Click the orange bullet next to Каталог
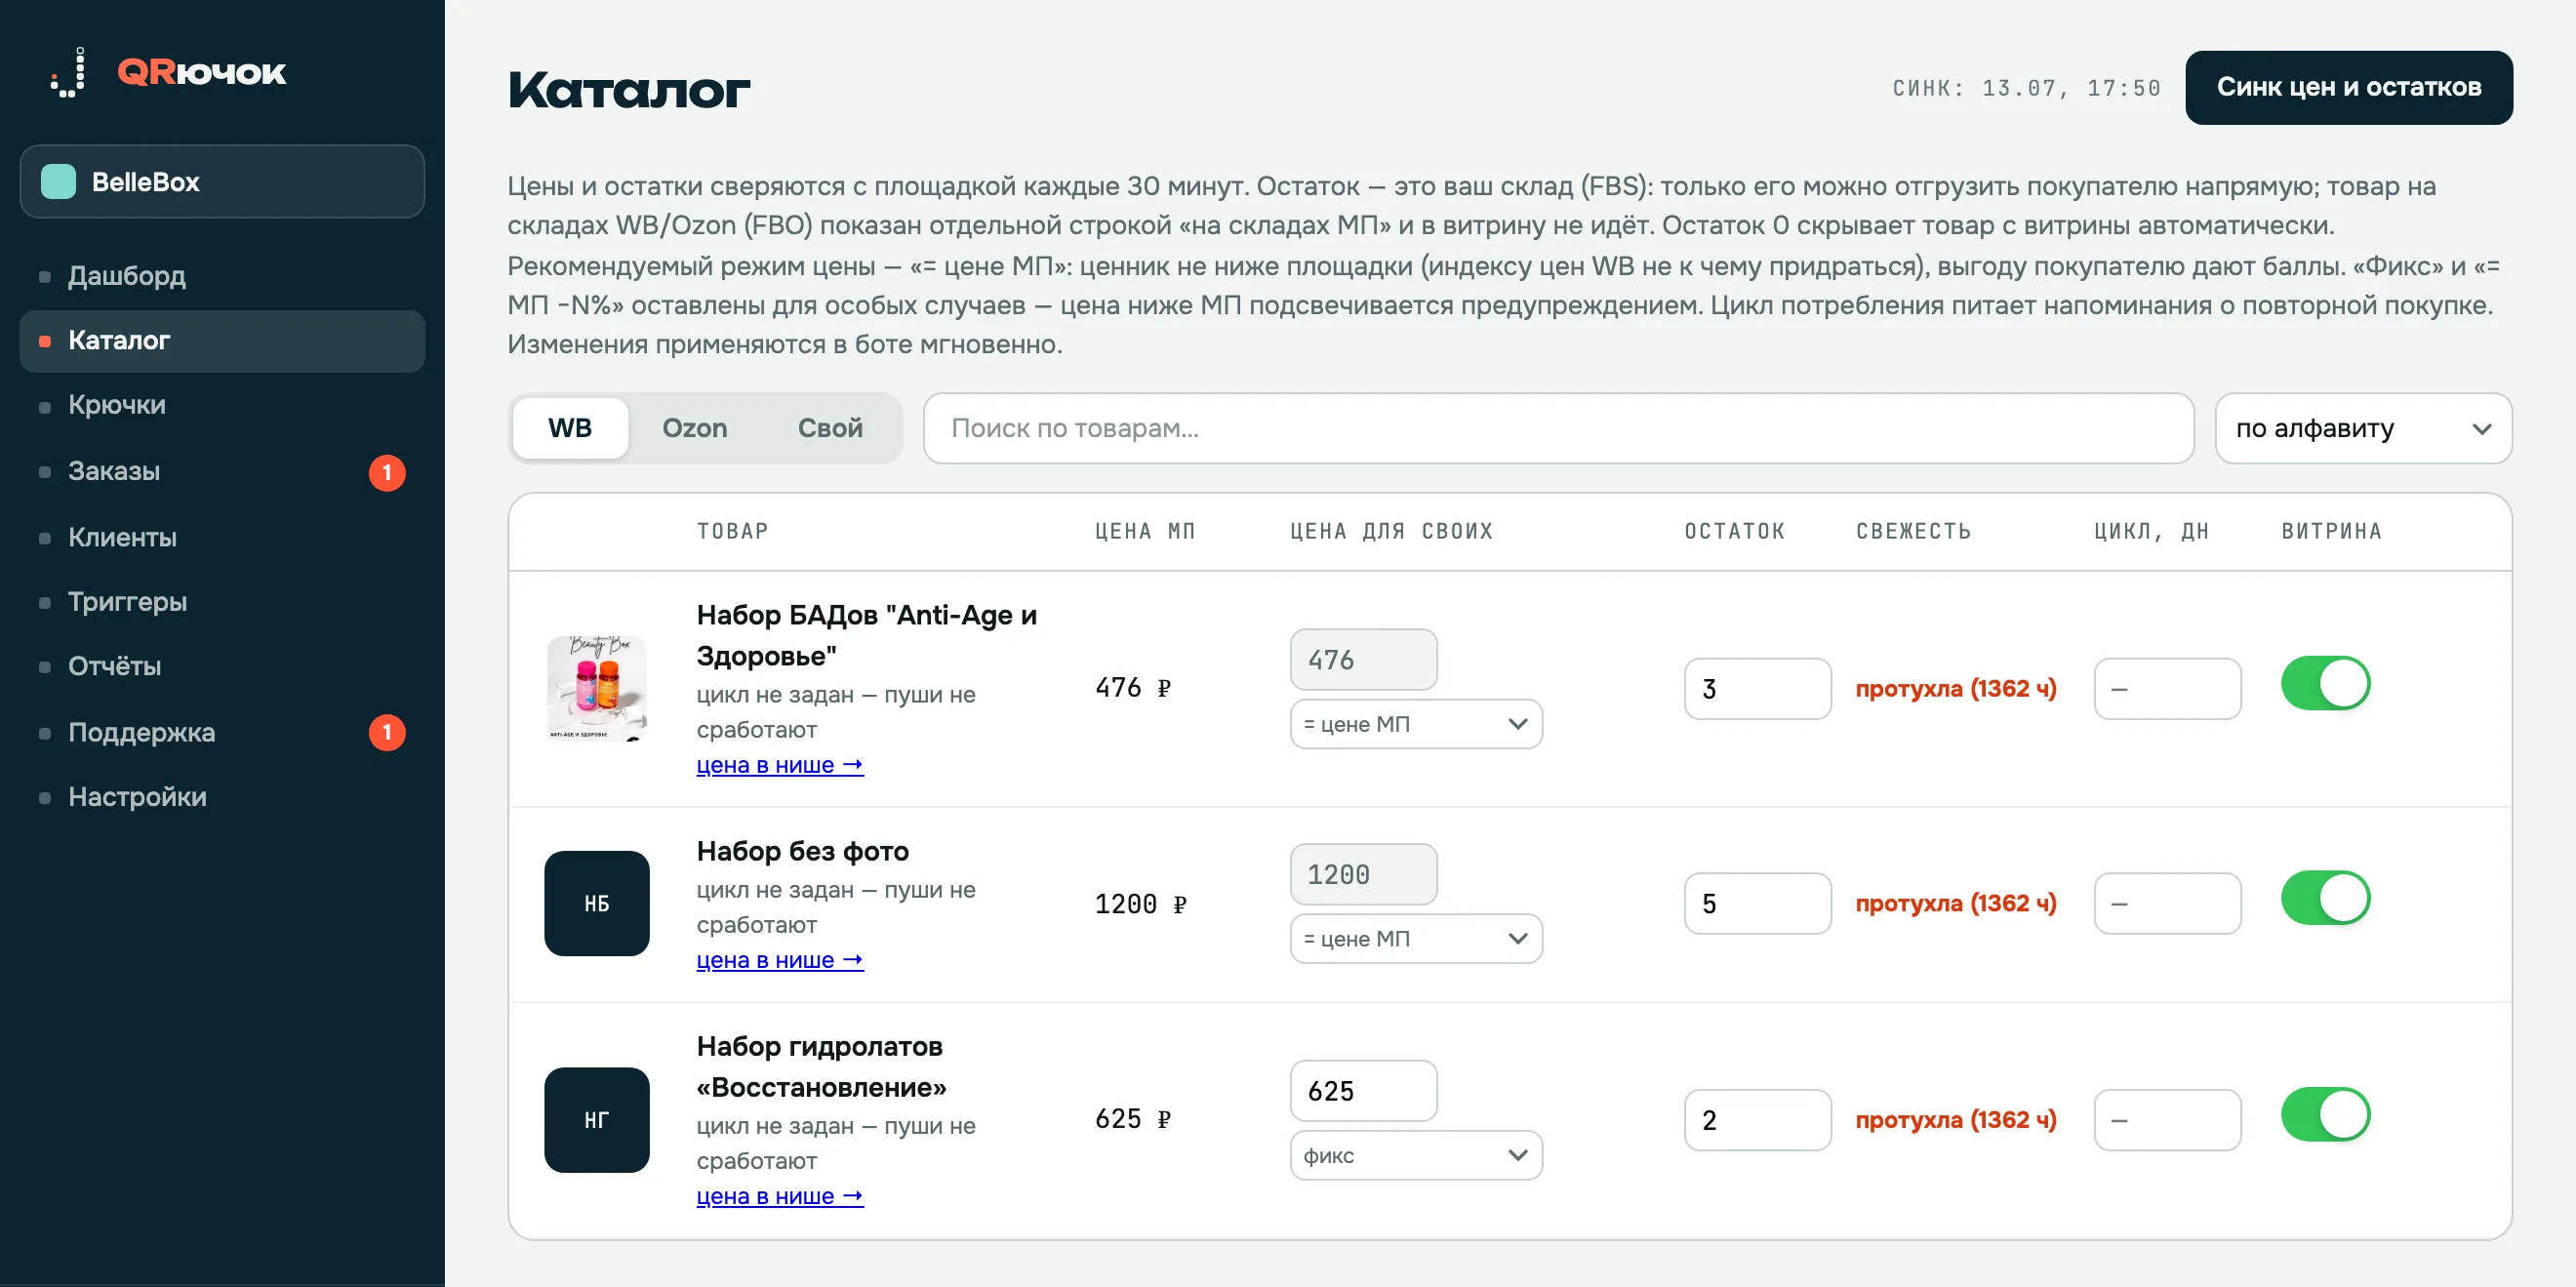This screenshot has width=2576, height=1287. pyautogui.click(x=45, y=341)
